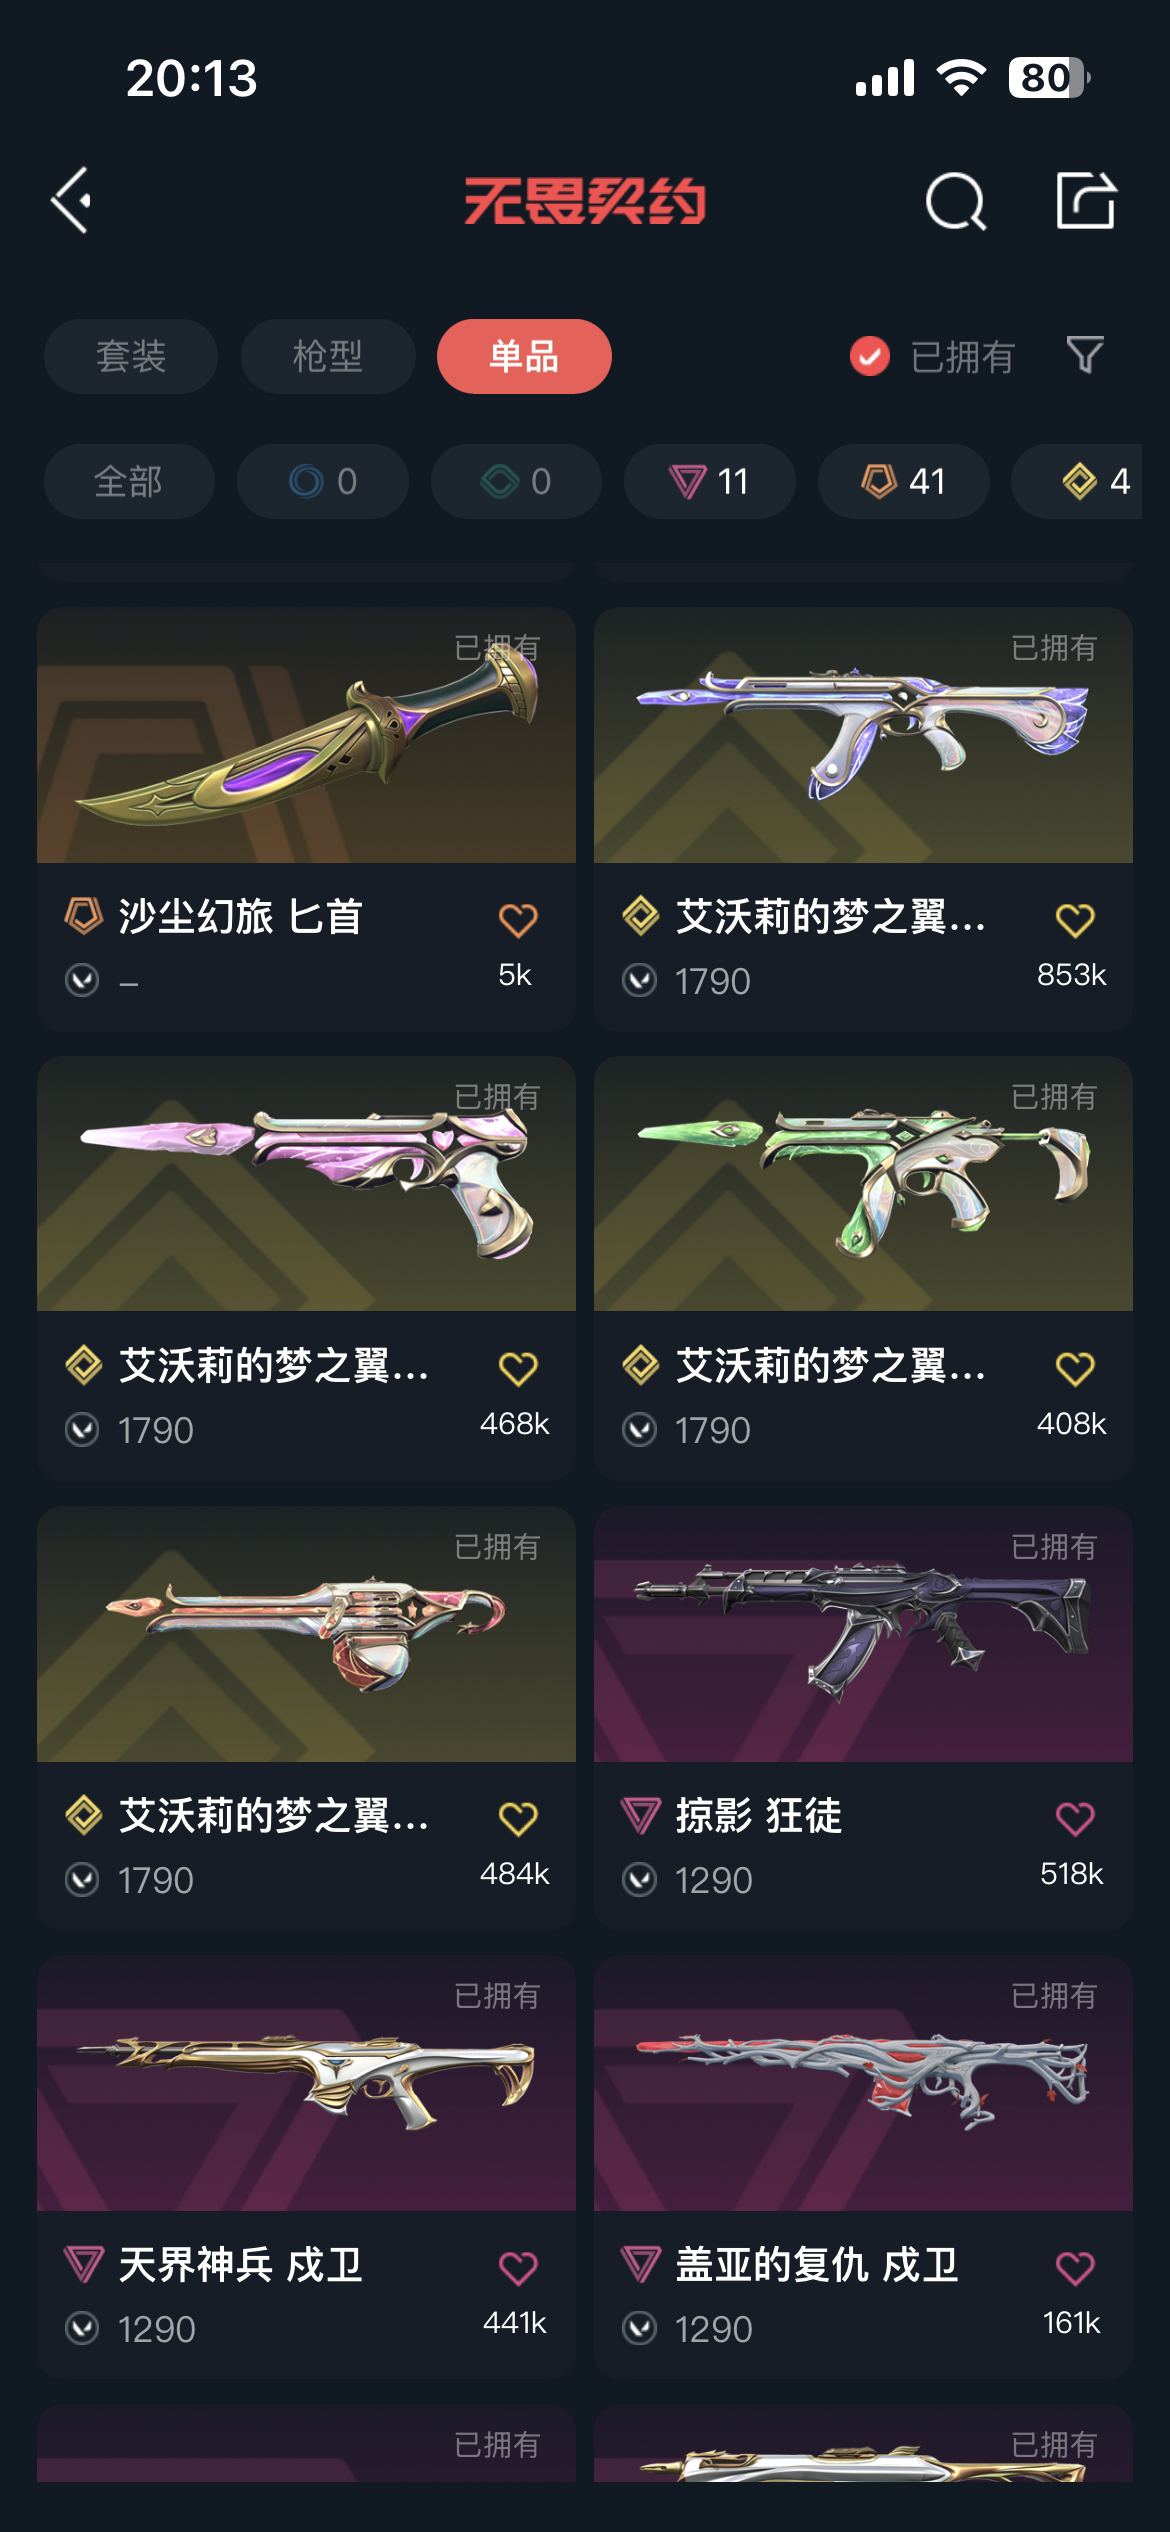Switch to the 枪型 tab
The width and height of the screenshot is (1170, 2532).
pos(328,356)
